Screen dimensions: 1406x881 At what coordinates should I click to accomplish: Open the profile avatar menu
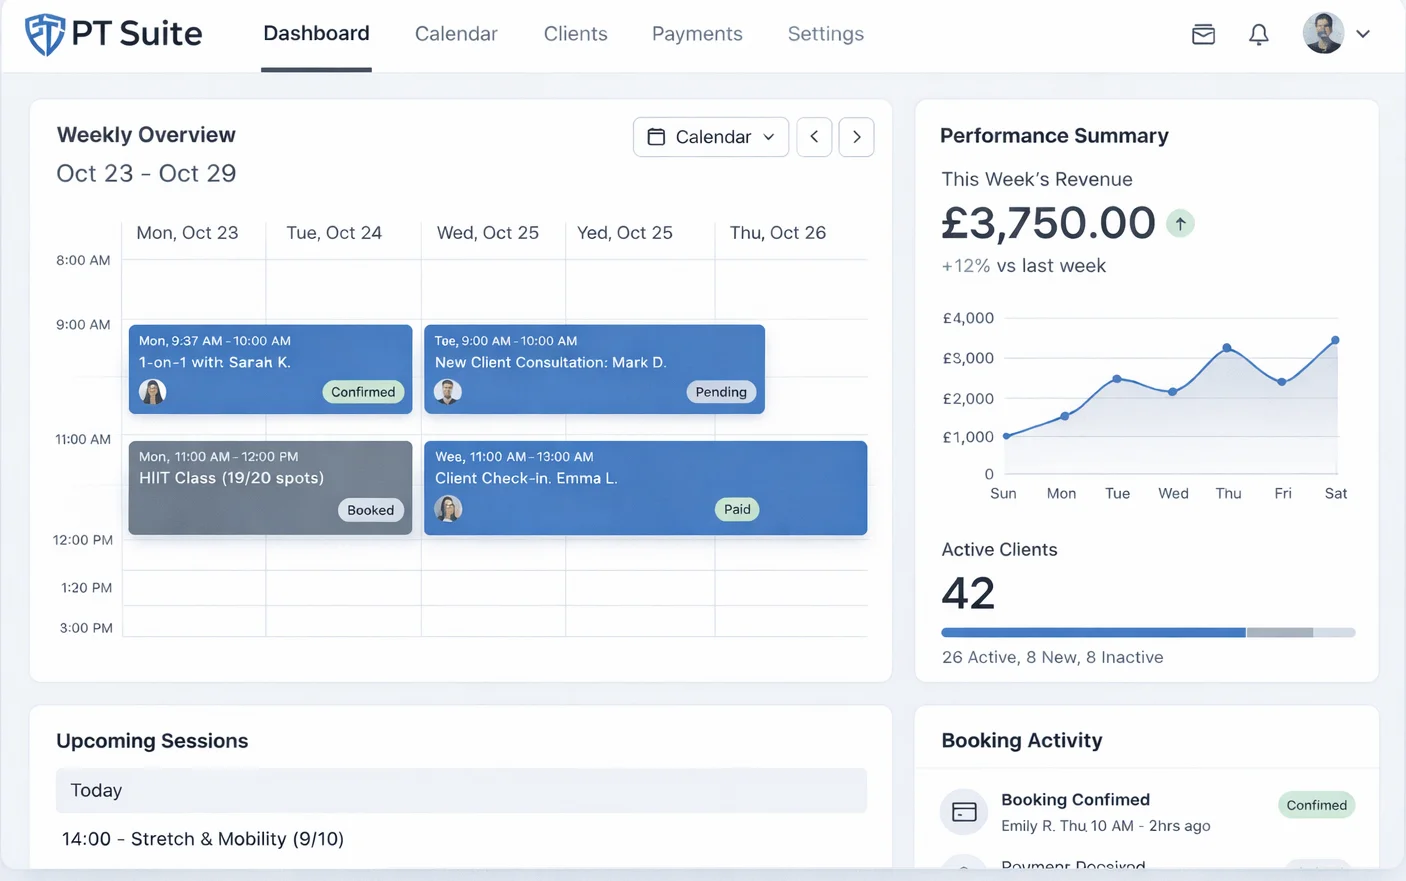tap(1324, 32)
